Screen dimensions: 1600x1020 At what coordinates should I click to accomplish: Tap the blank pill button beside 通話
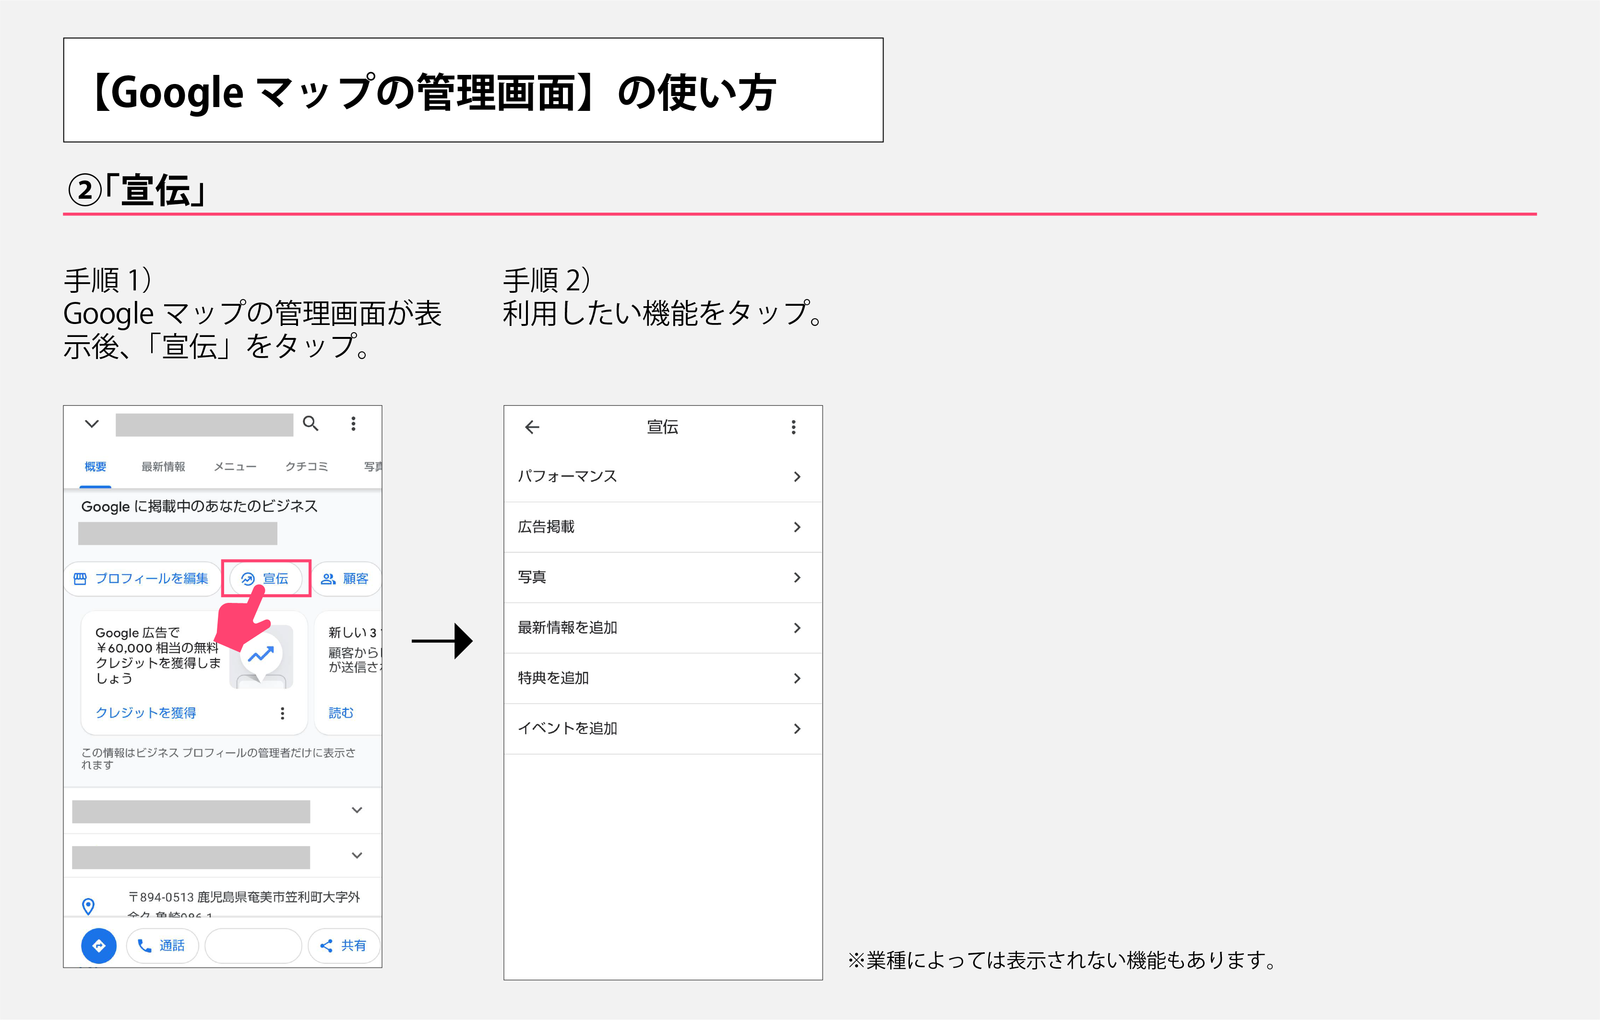253,945
